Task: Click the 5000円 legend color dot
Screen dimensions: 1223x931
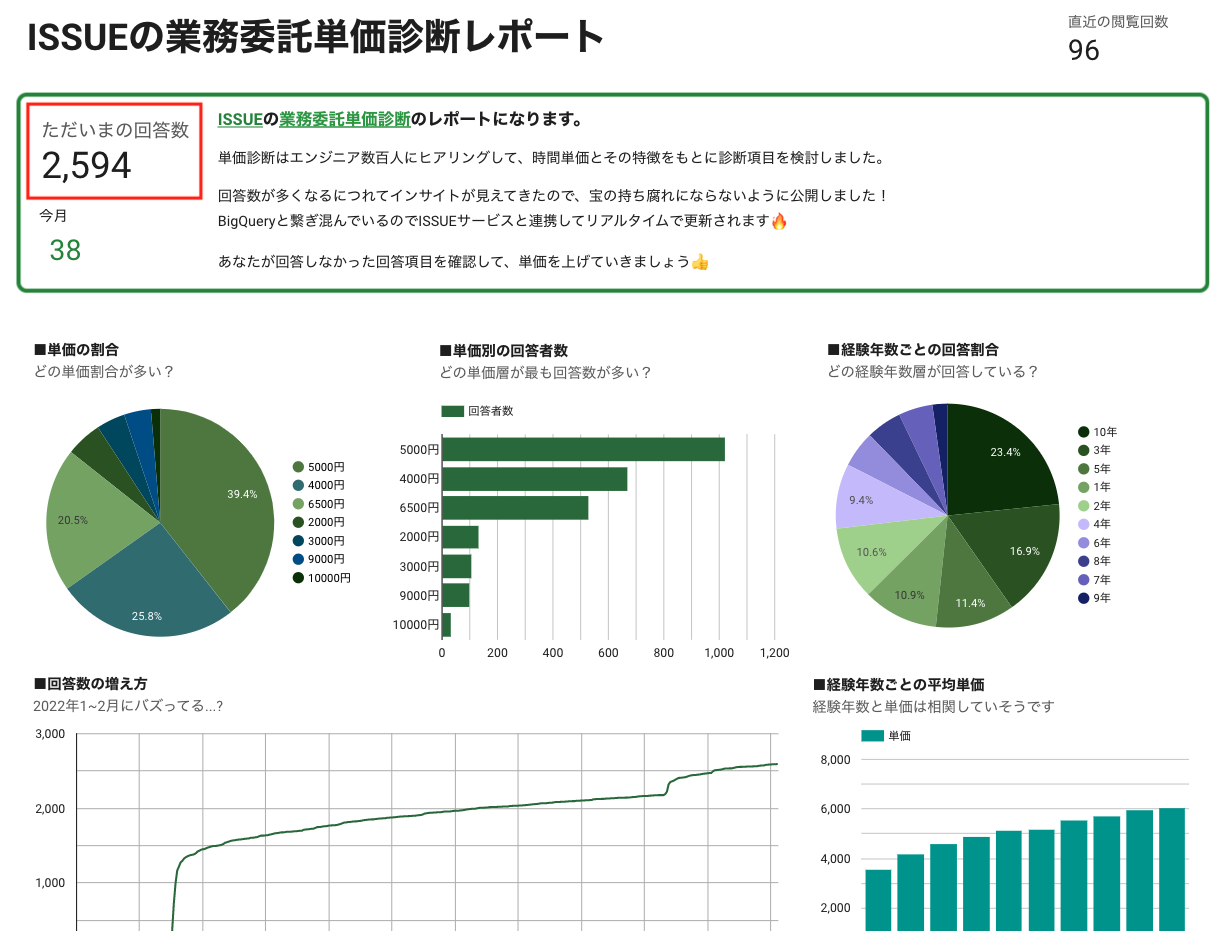Action: (x=298, y=467)
